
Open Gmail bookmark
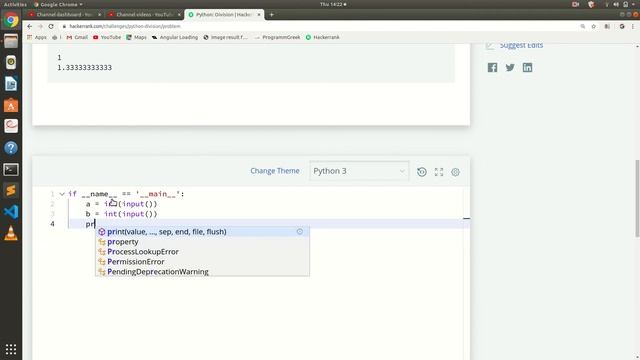[77, 37]
